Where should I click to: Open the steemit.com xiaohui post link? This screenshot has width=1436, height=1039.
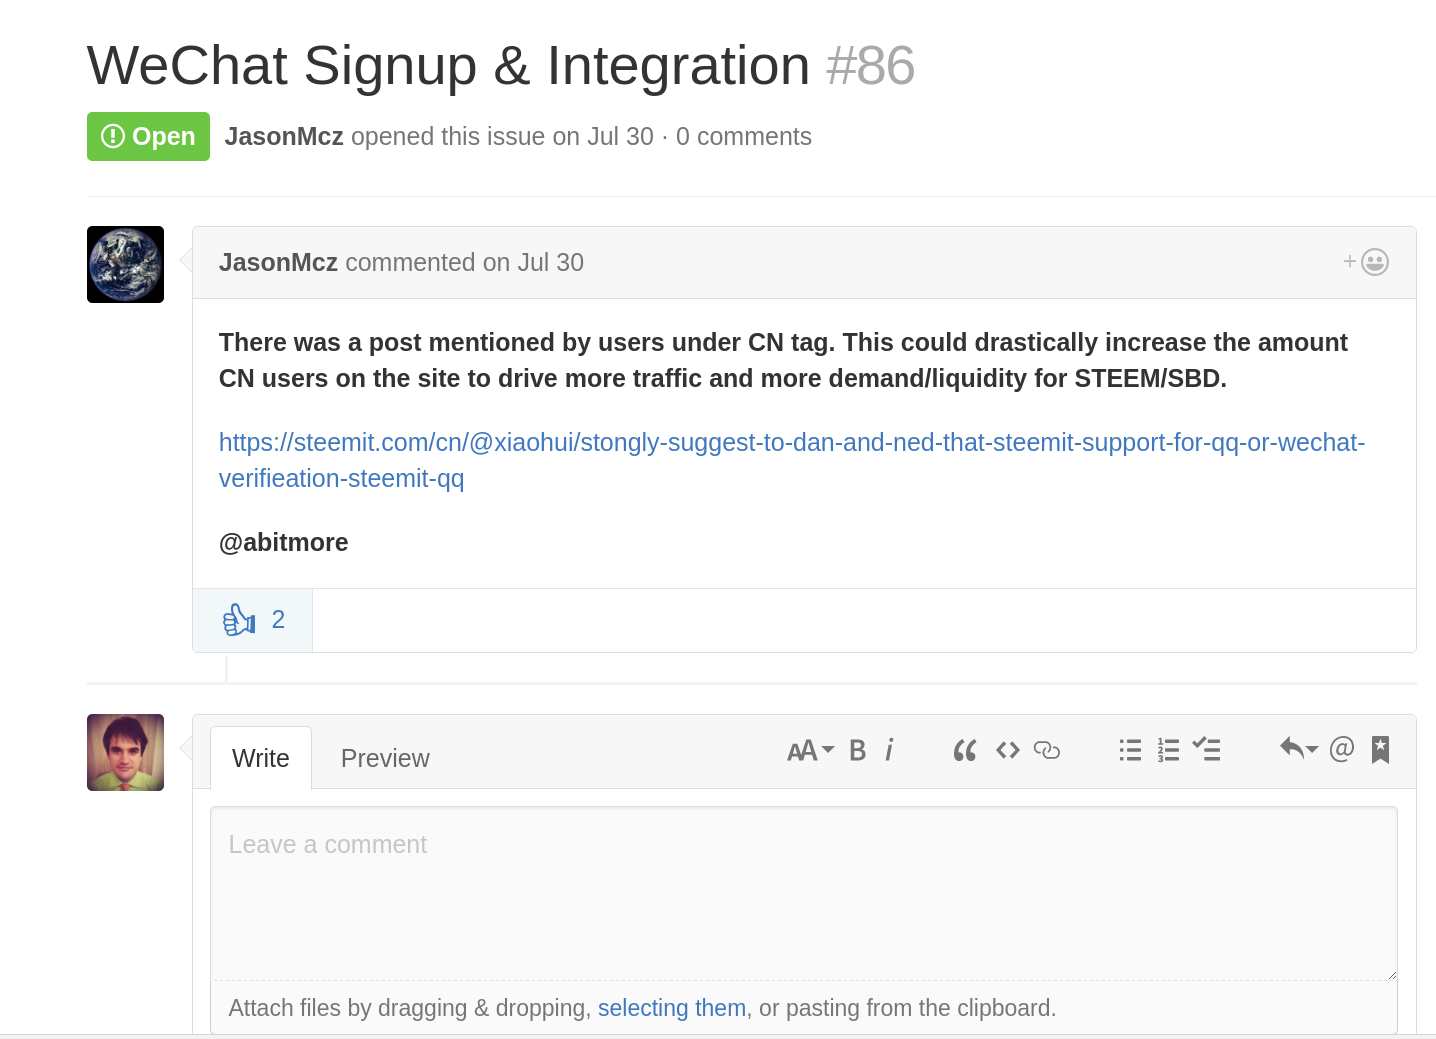click(792, 460)
